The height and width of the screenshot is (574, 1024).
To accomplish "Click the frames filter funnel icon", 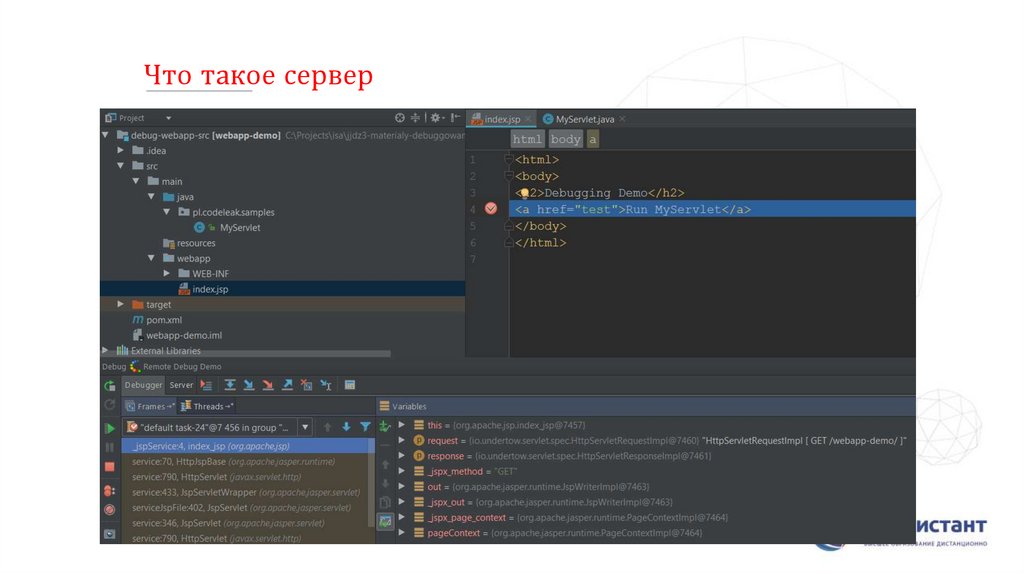I will pyautogui.click(x=365, y=427).
